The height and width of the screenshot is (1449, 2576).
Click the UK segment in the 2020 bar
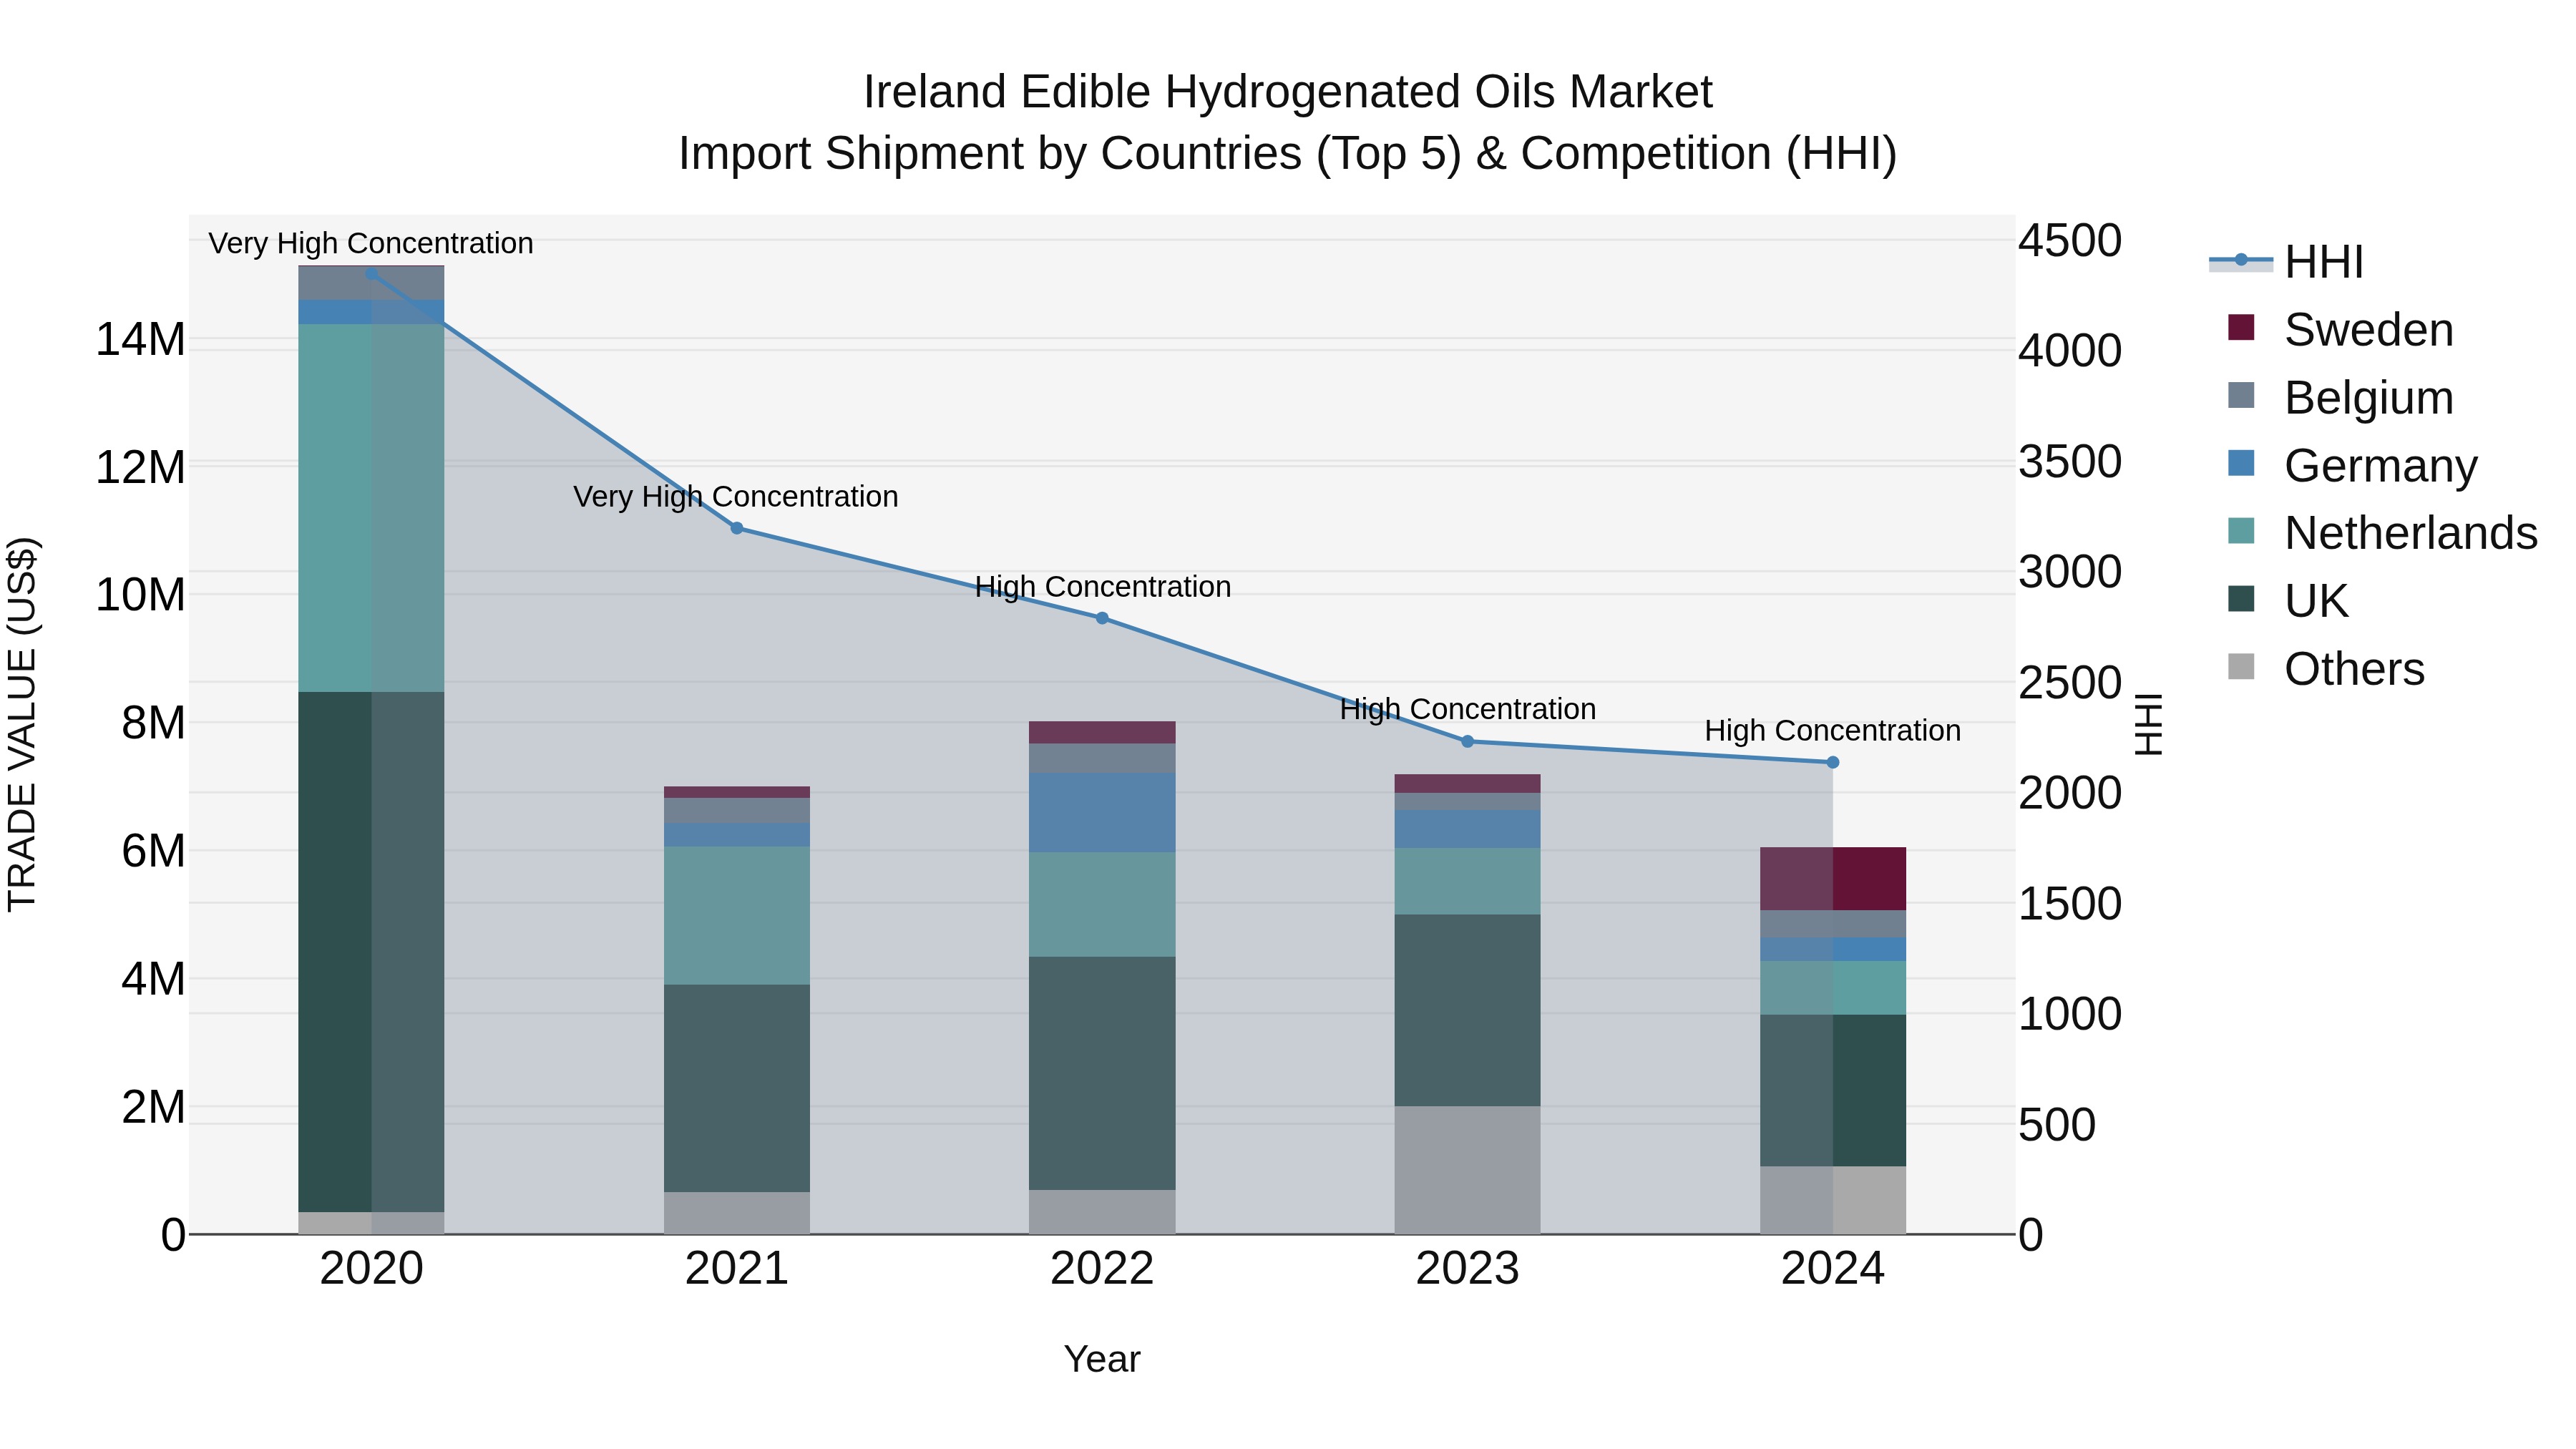[372, 952]
